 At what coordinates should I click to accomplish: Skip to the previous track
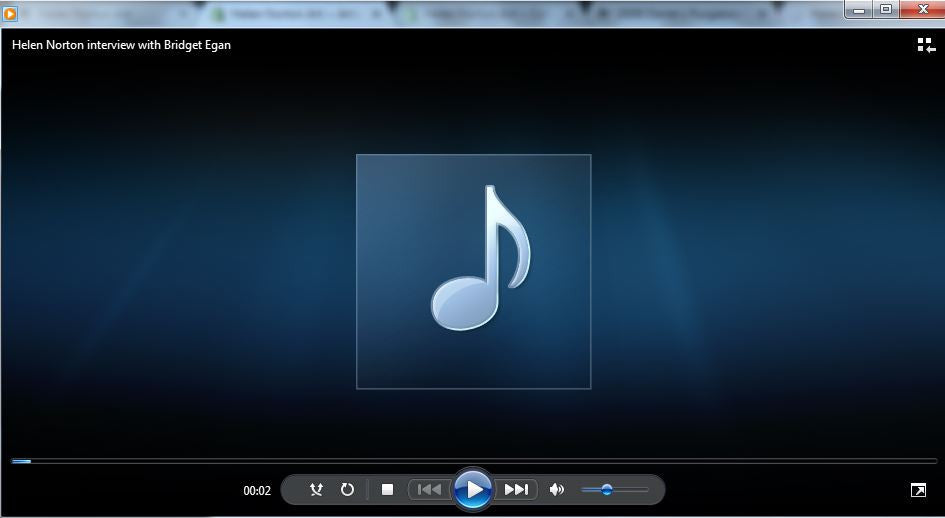tap(429, 490)
